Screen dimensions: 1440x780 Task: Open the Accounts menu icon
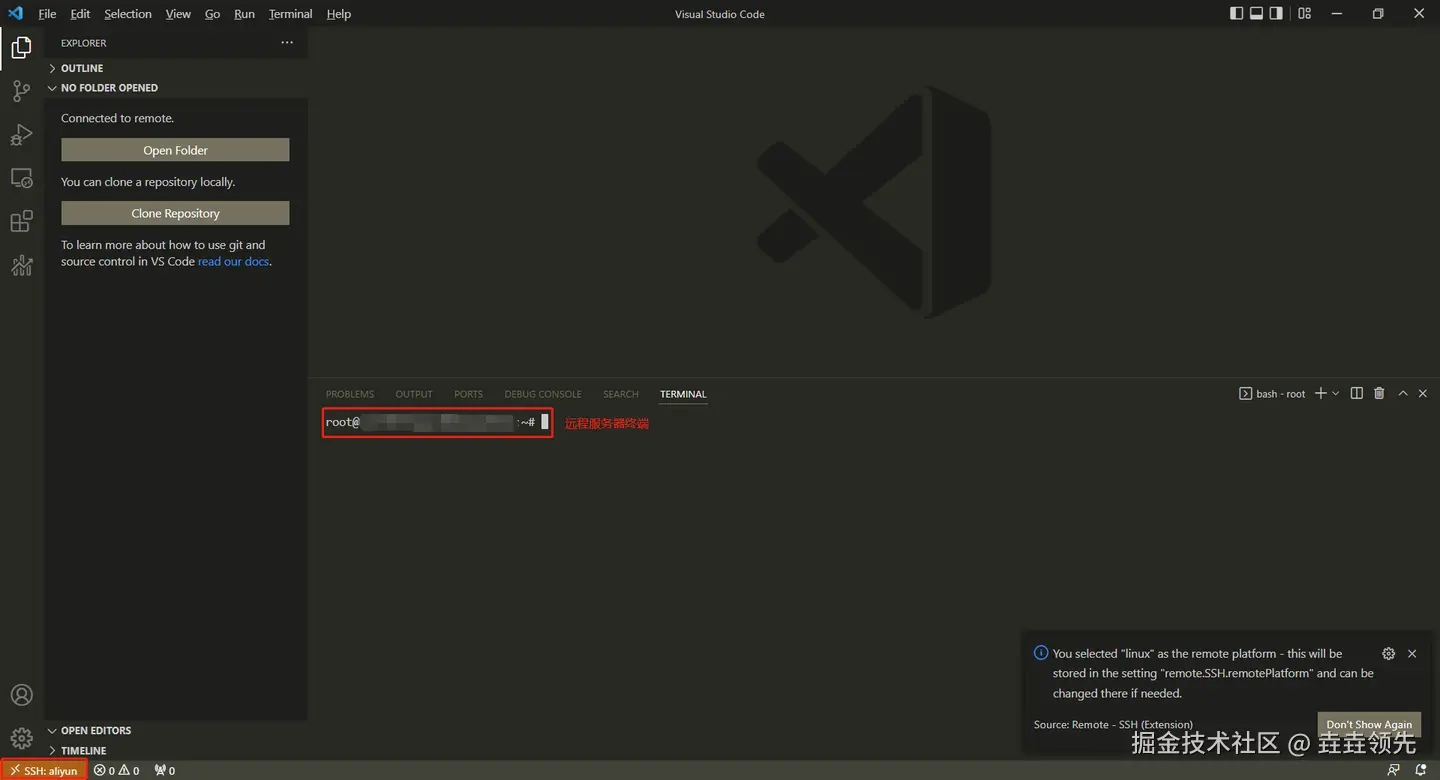pyautogui.click(x=21, y=695)
